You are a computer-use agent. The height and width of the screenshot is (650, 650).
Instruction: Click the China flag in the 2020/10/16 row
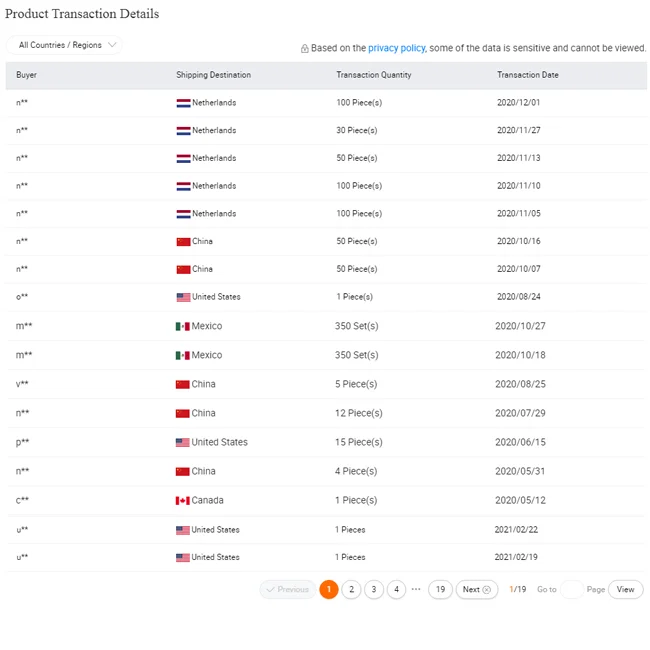(183, 241)
